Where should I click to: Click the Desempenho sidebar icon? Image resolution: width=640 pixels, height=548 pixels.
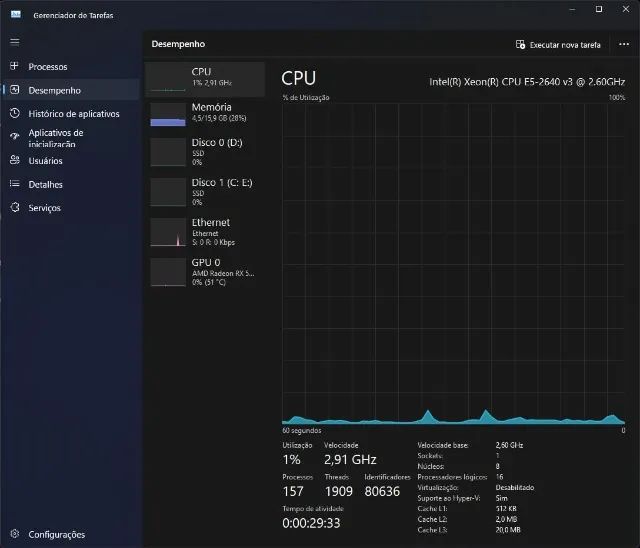point(15,90)
